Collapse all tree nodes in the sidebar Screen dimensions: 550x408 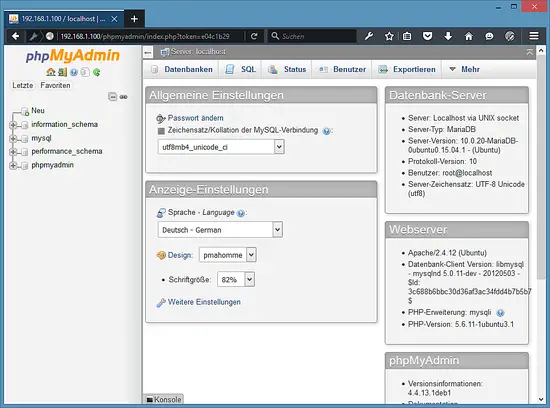click(x=112, y=96)
